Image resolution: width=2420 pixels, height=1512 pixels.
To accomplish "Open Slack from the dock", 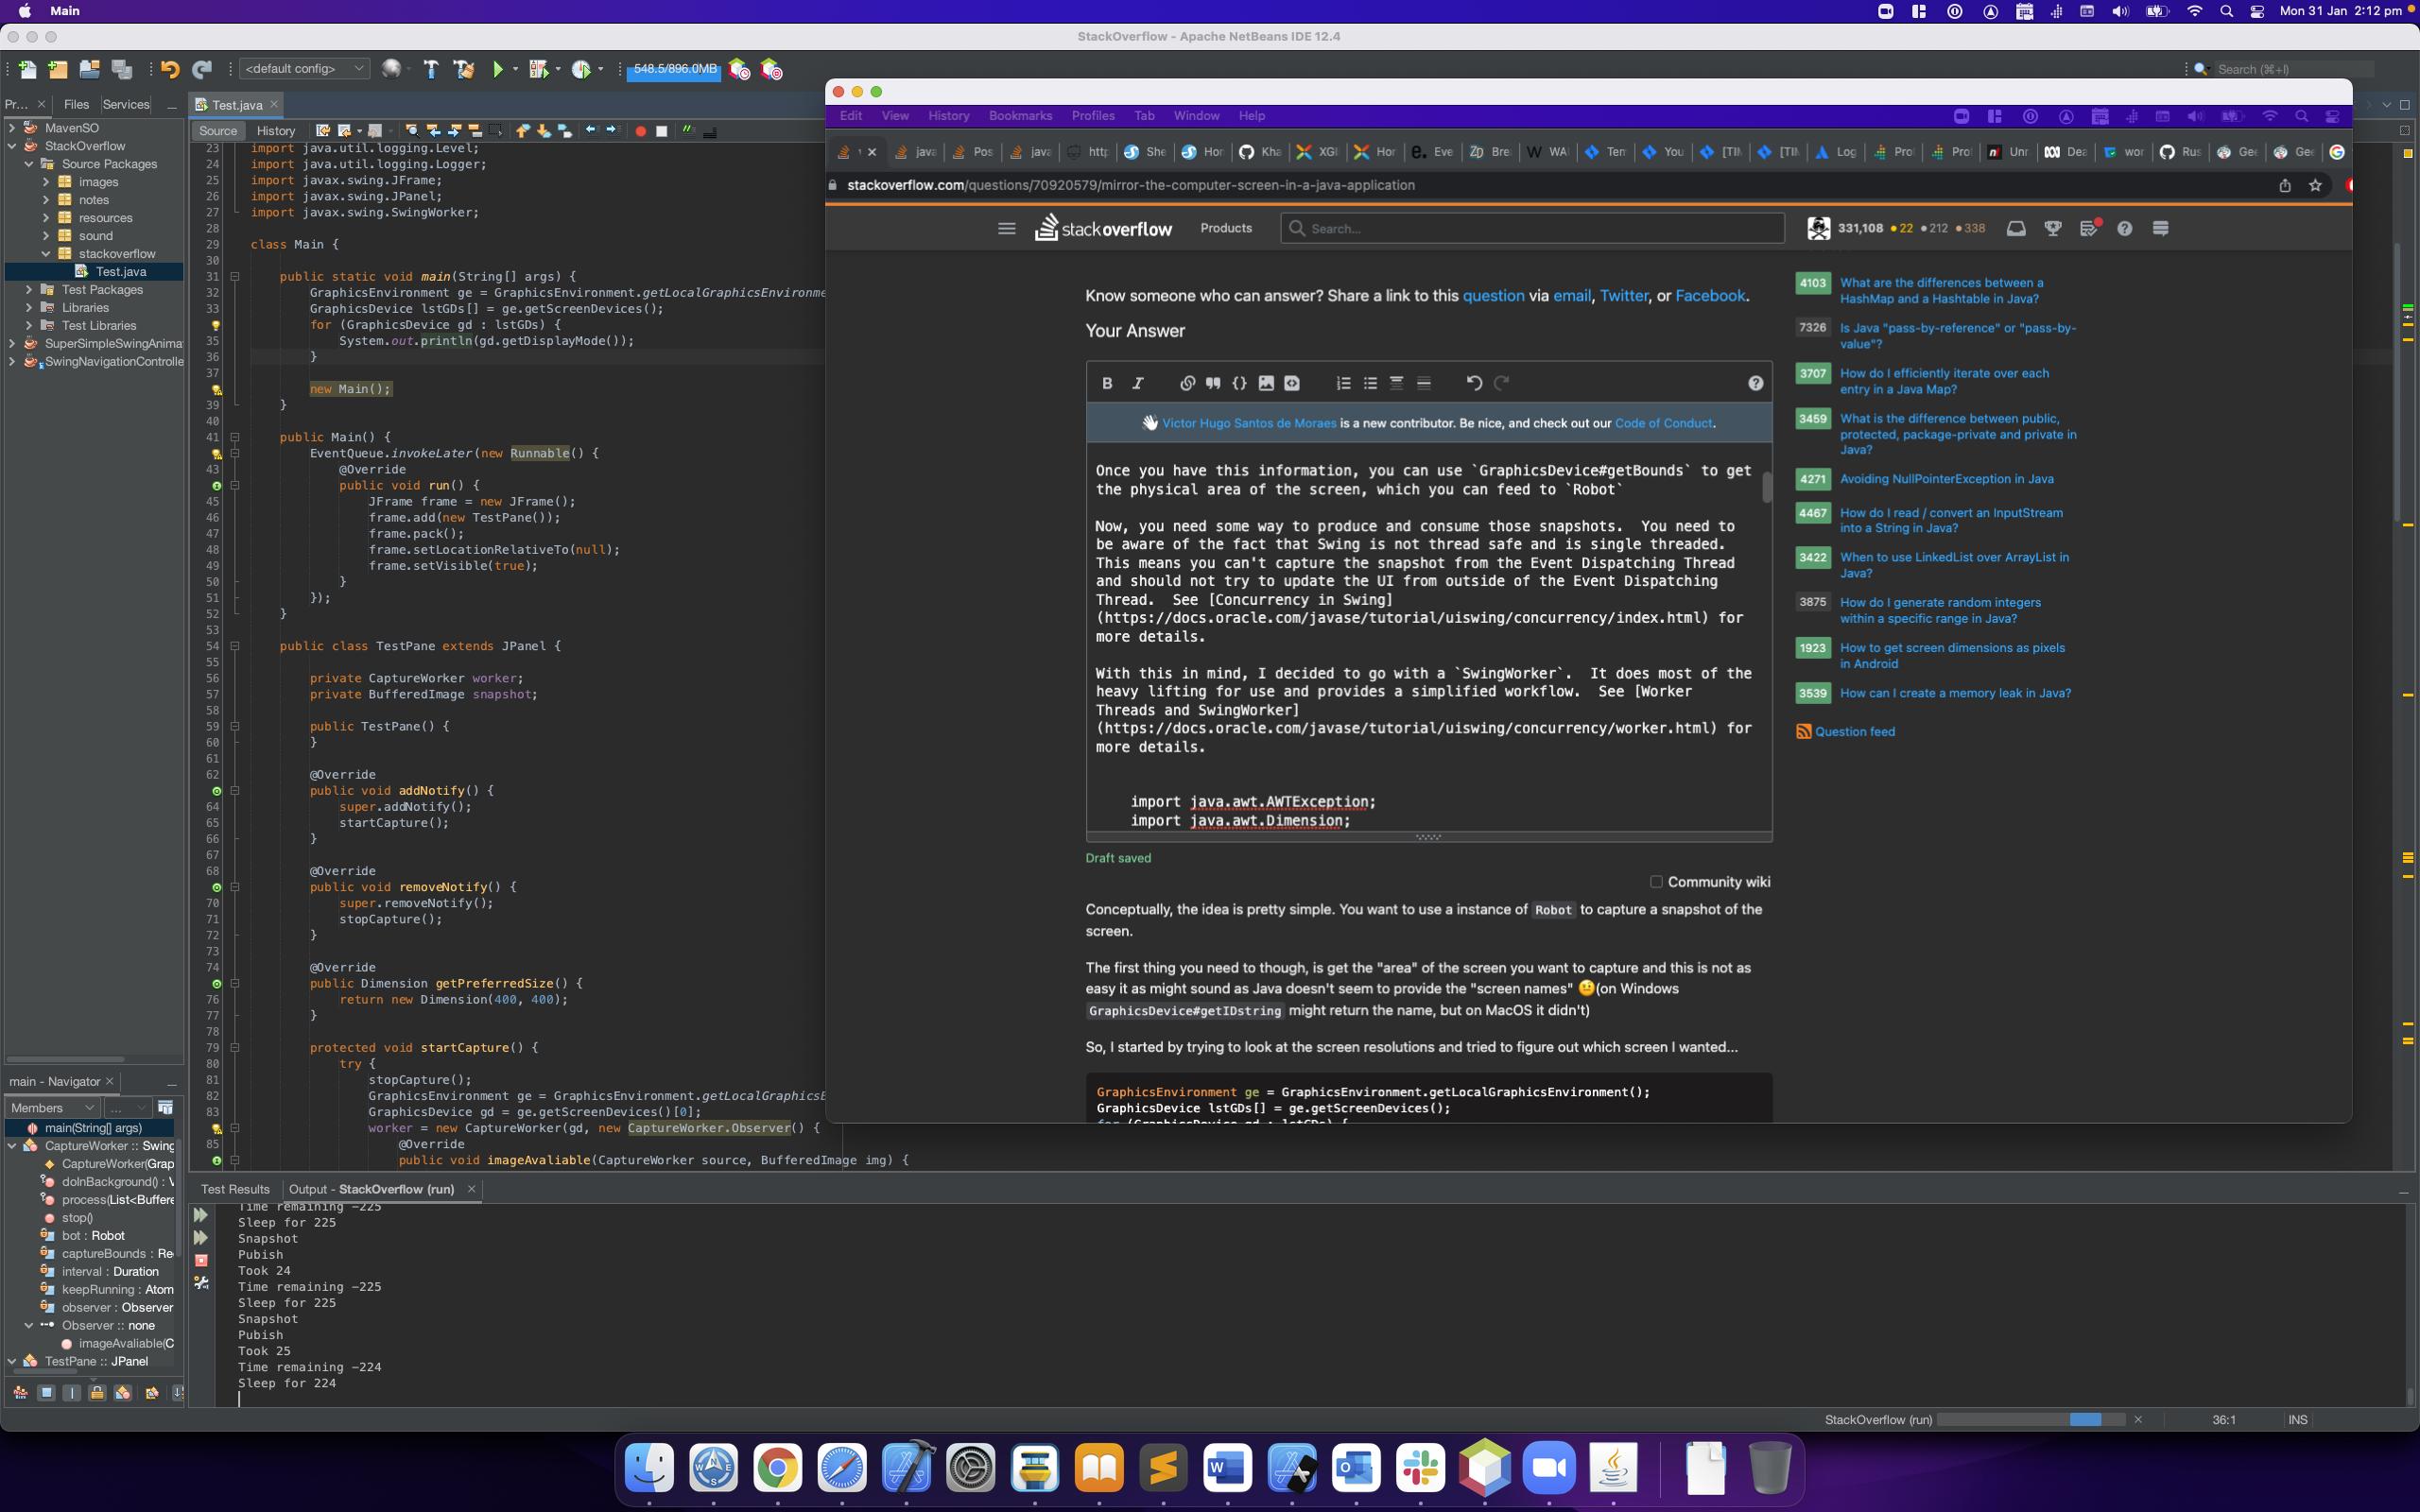I will coord(1420,1468).
